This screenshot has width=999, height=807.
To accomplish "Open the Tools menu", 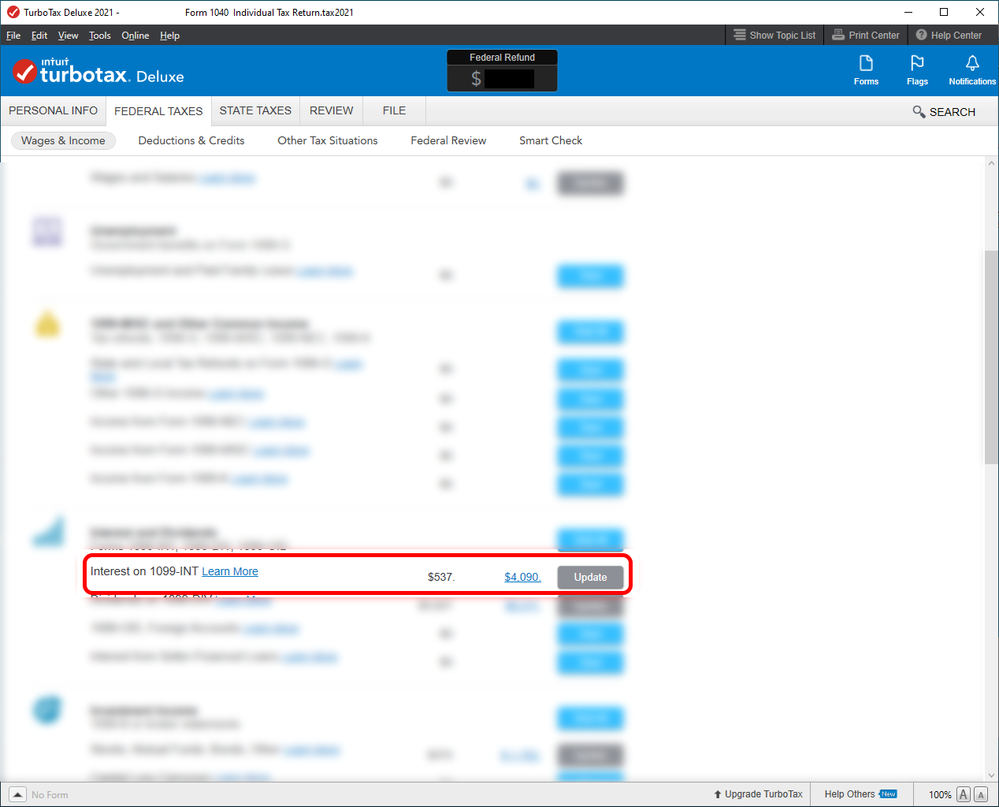I will click(99, 36).
